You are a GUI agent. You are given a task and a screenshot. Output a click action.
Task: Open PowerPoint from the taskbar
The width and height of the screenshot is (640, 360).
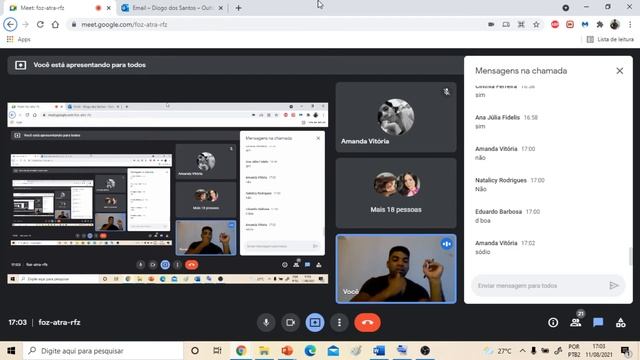[x=287, y=351]
